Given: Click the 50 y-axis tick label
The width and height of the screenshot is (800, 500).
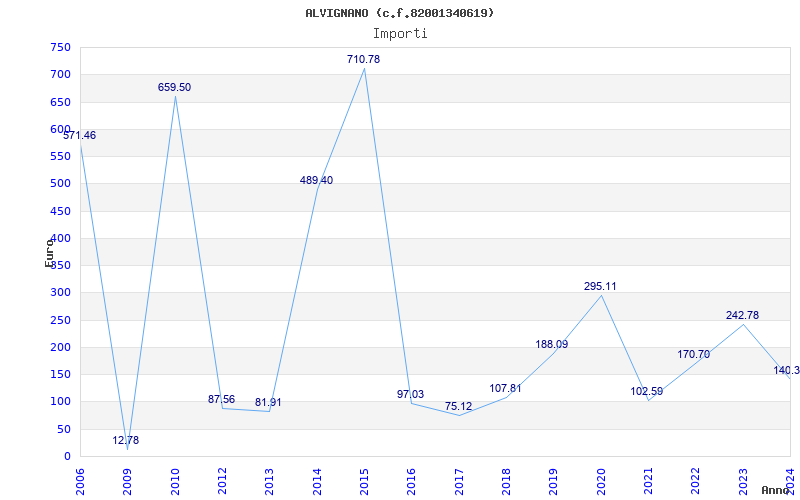Looking at the screenshot, I should pos(64,429).
